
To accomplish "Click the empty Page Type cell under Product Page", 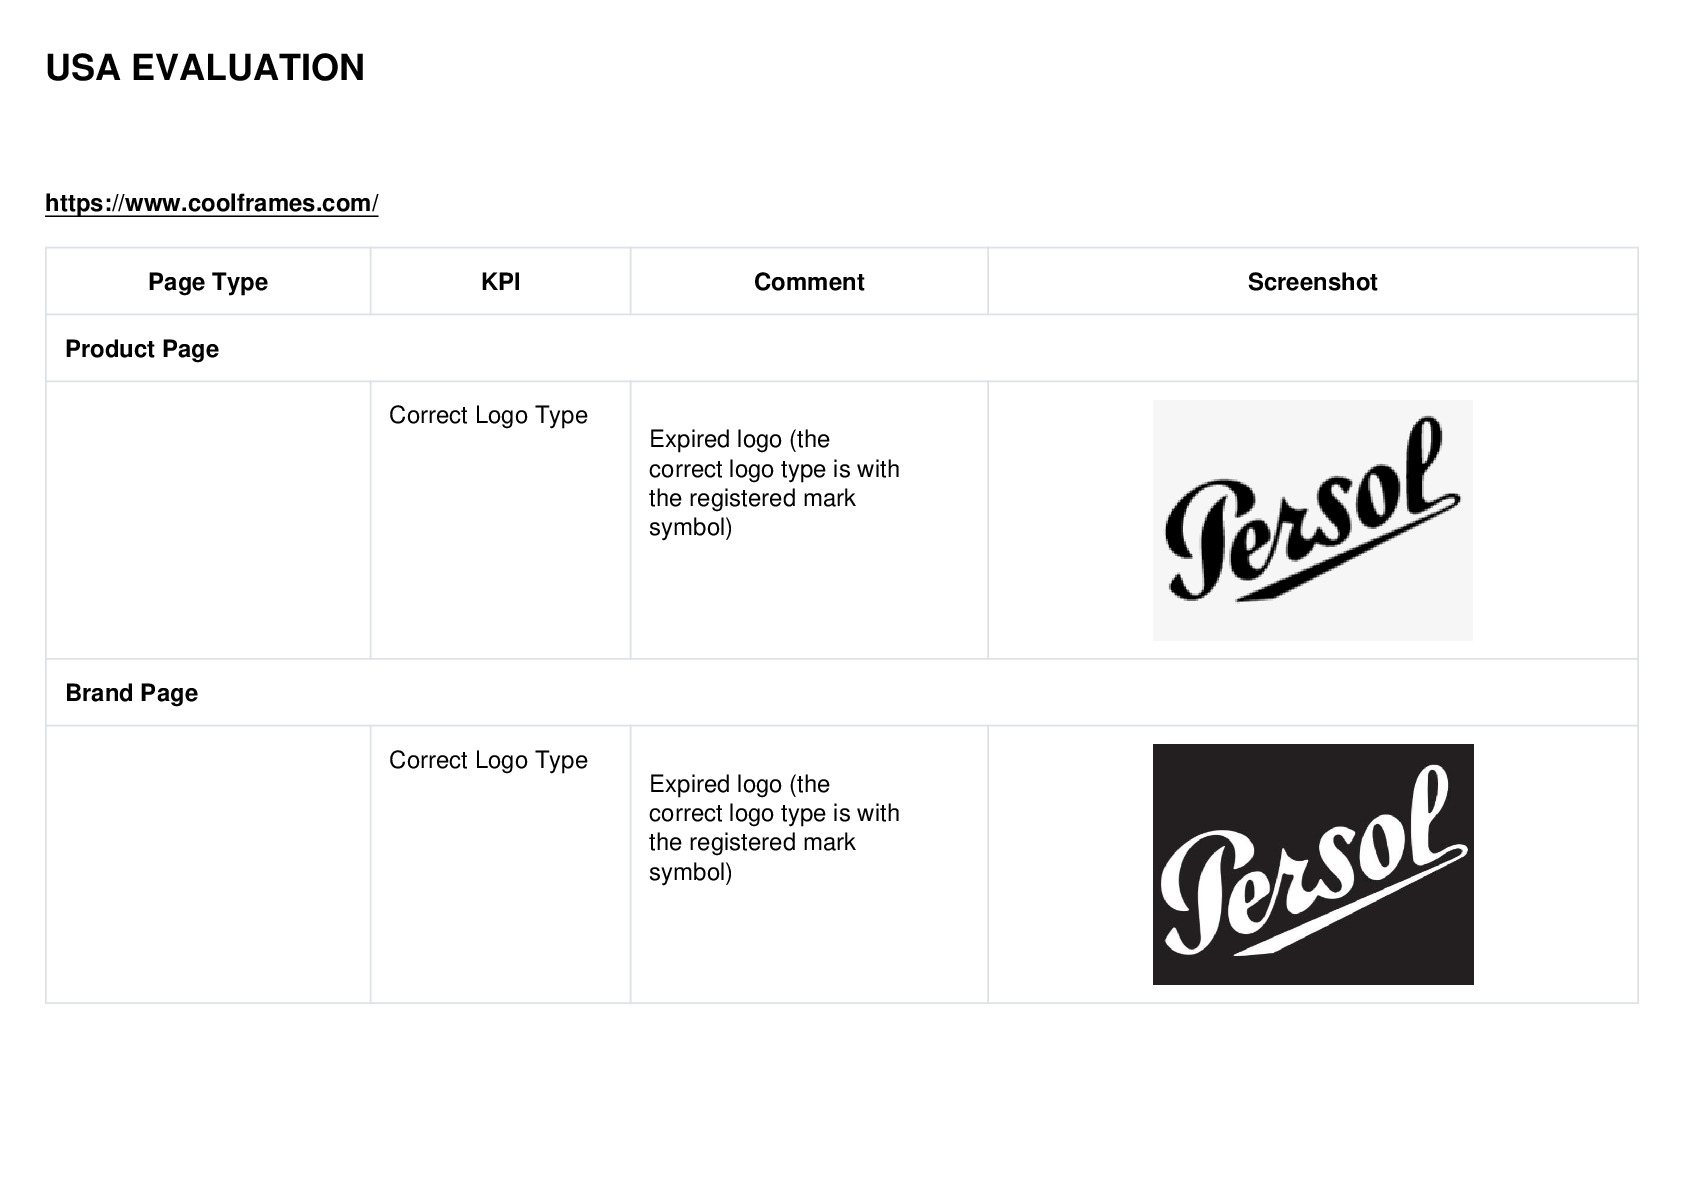I will [x=208, y=520].
